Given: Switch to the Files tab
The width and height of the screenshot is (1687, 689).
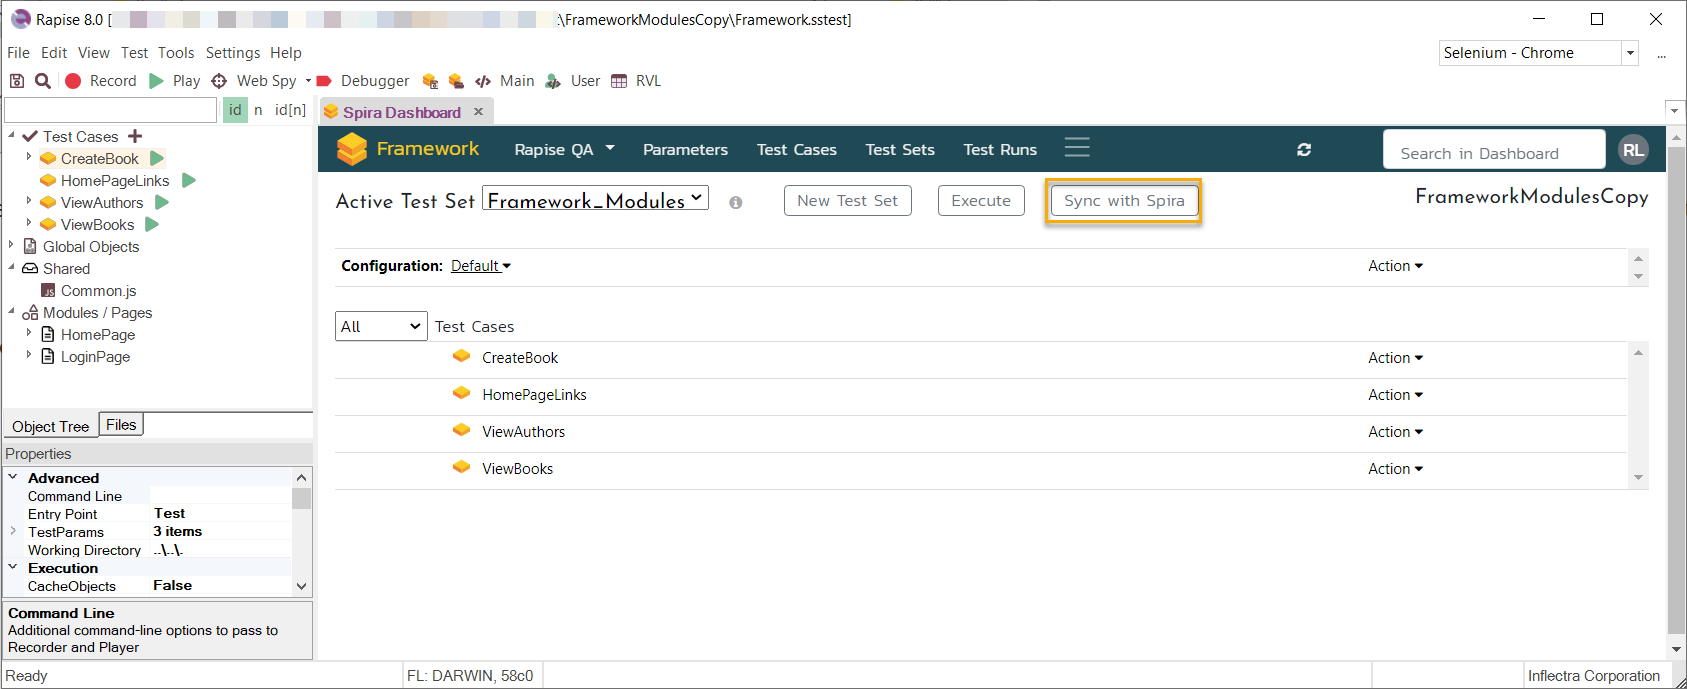Looking at the screenshot, I should [x=121, y=425].
